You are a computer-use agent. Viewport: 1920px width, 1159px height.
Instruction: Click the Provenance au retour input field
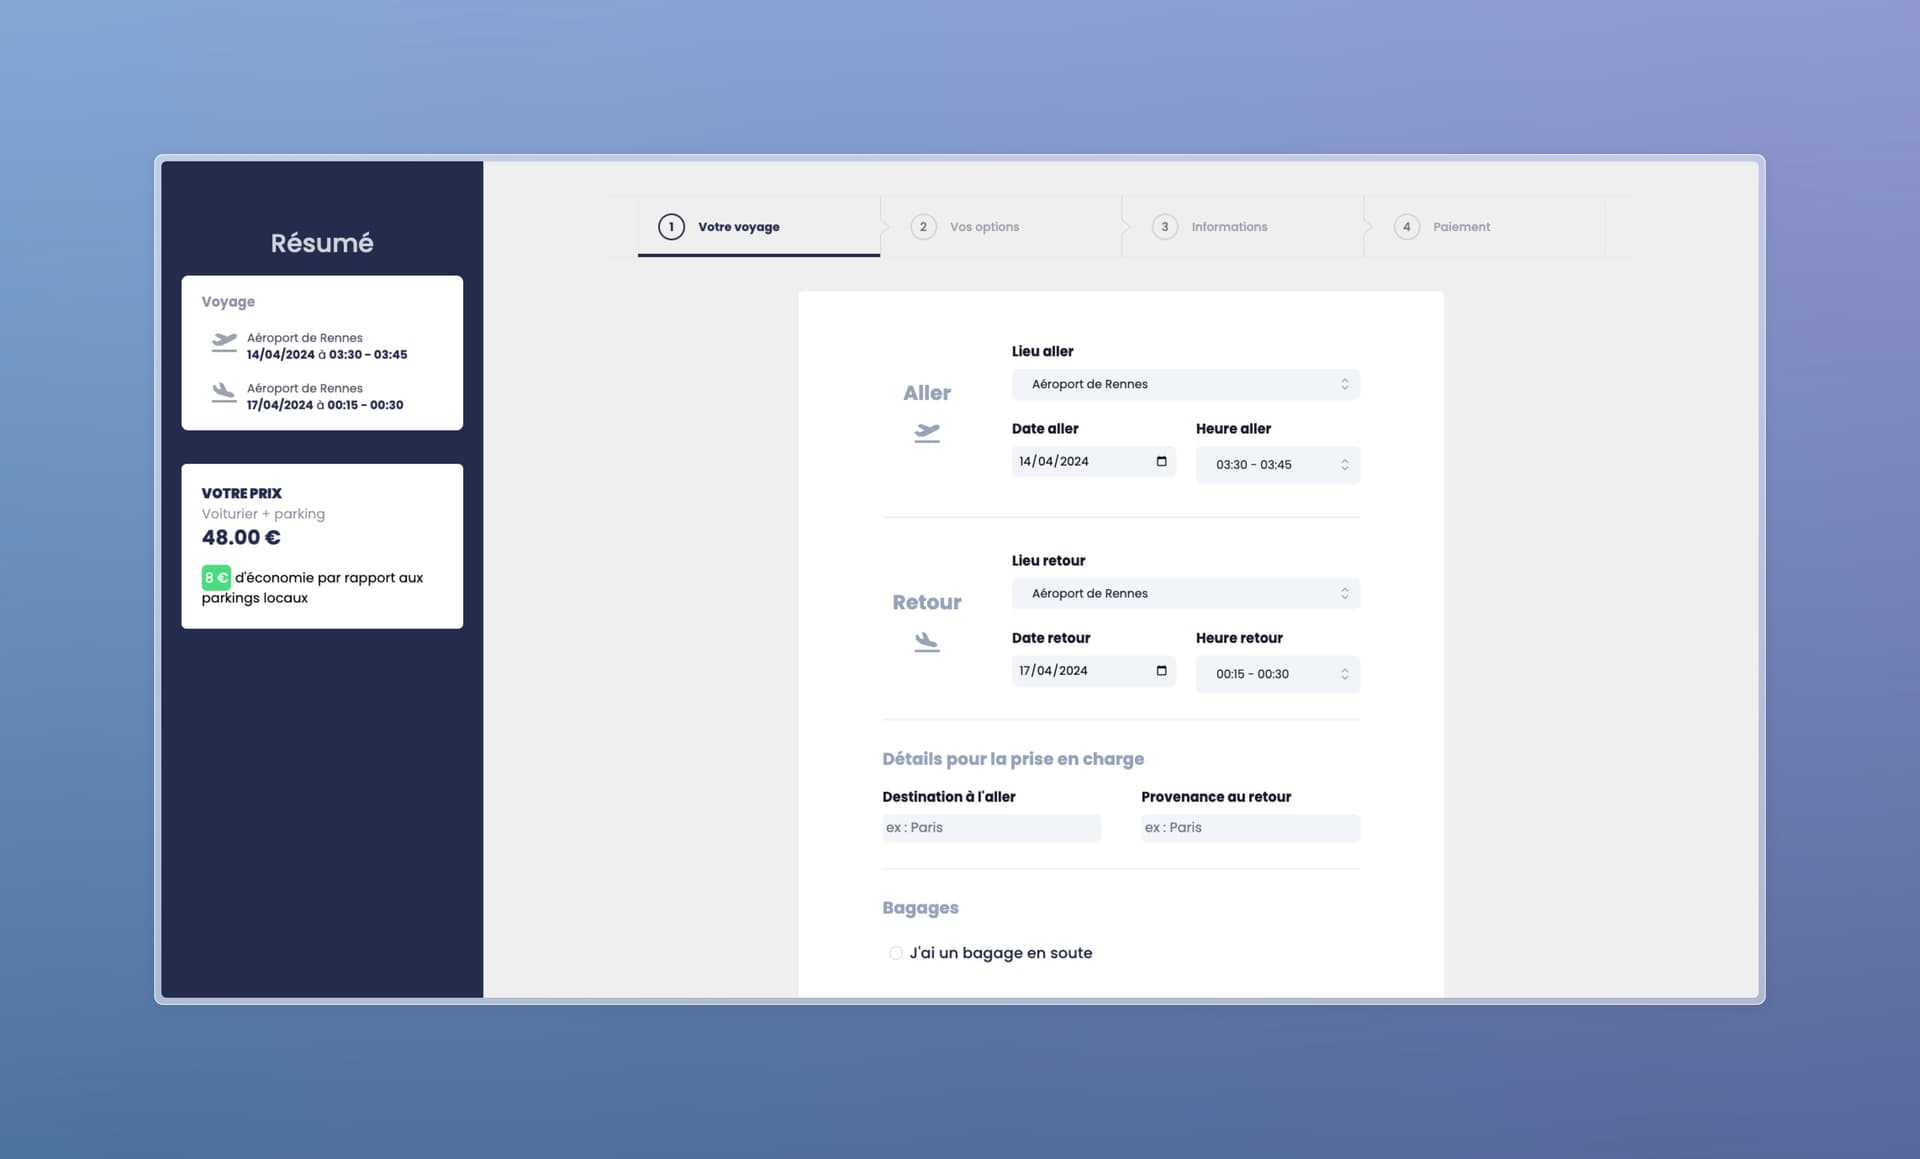tap(1250, 828)
